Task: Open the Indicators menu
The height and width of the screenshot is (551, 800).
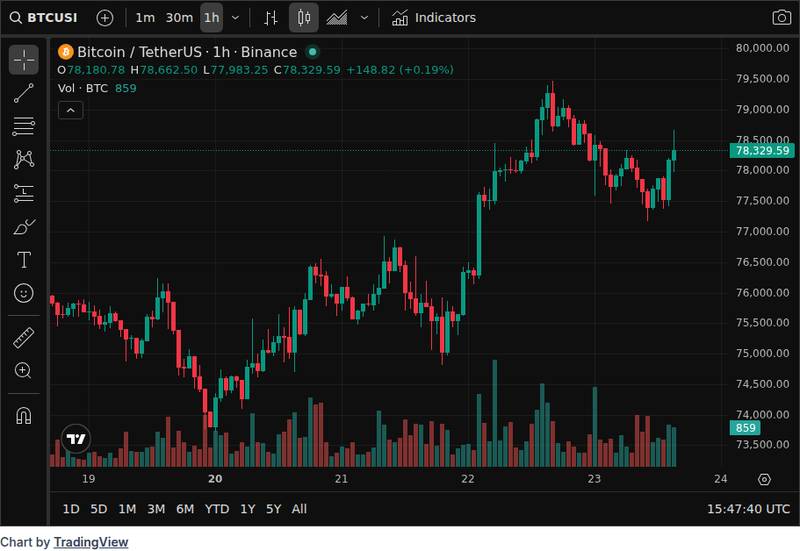Action: click(x=434, y=18)
